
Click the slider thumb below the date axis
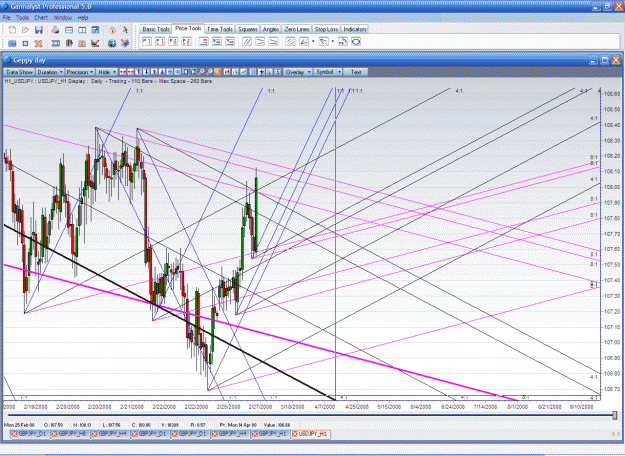click(615, 415)
